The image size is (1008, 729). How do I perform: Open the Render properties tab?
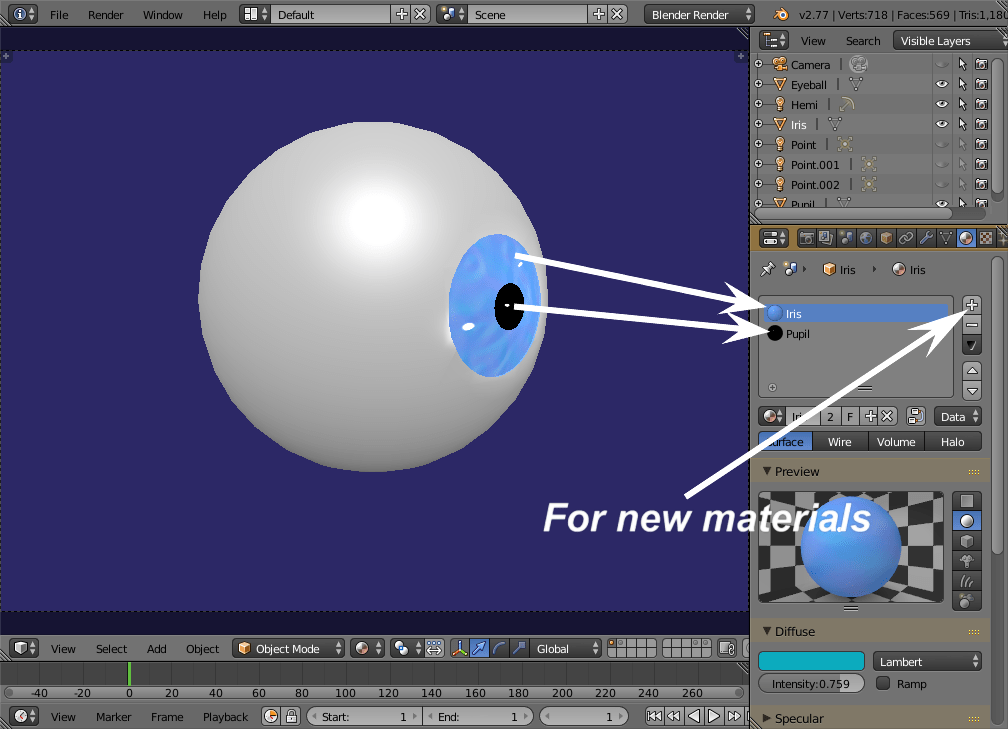coord(807,237)
